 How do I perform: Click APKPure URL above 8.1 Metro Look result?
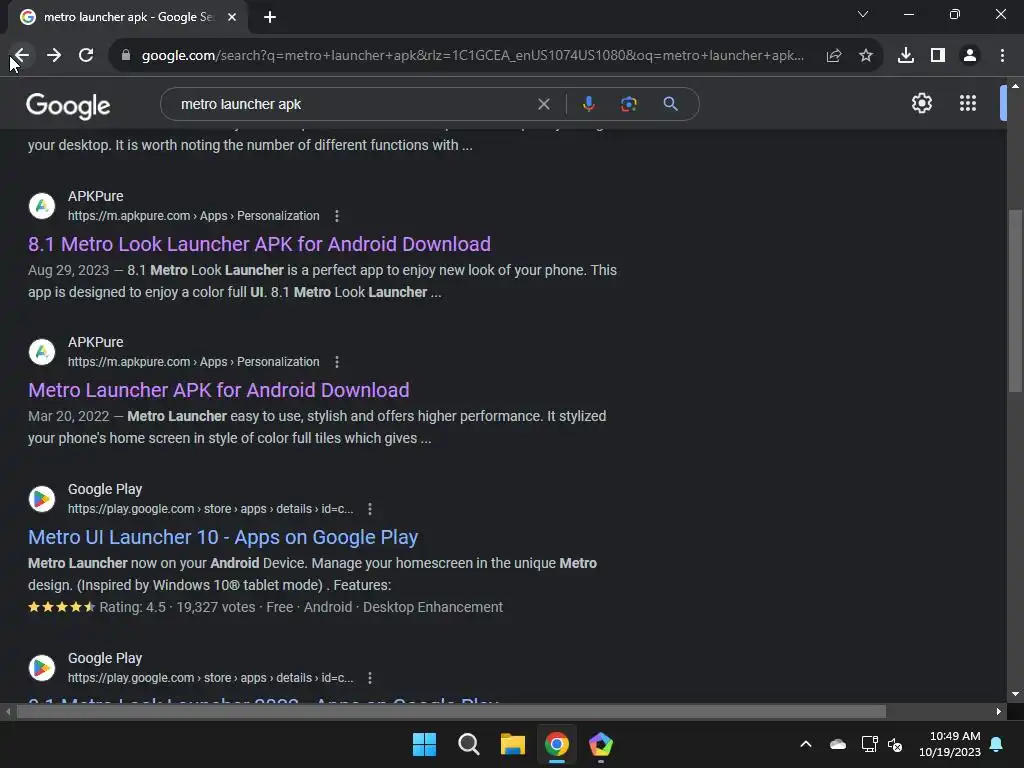point(194,216)
